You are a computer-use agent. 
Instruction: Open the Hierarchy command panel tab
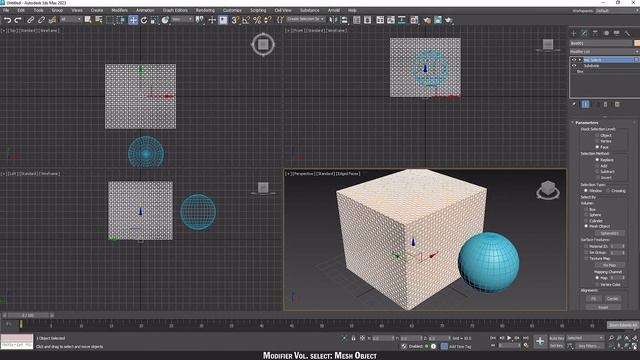pos(595,33)
